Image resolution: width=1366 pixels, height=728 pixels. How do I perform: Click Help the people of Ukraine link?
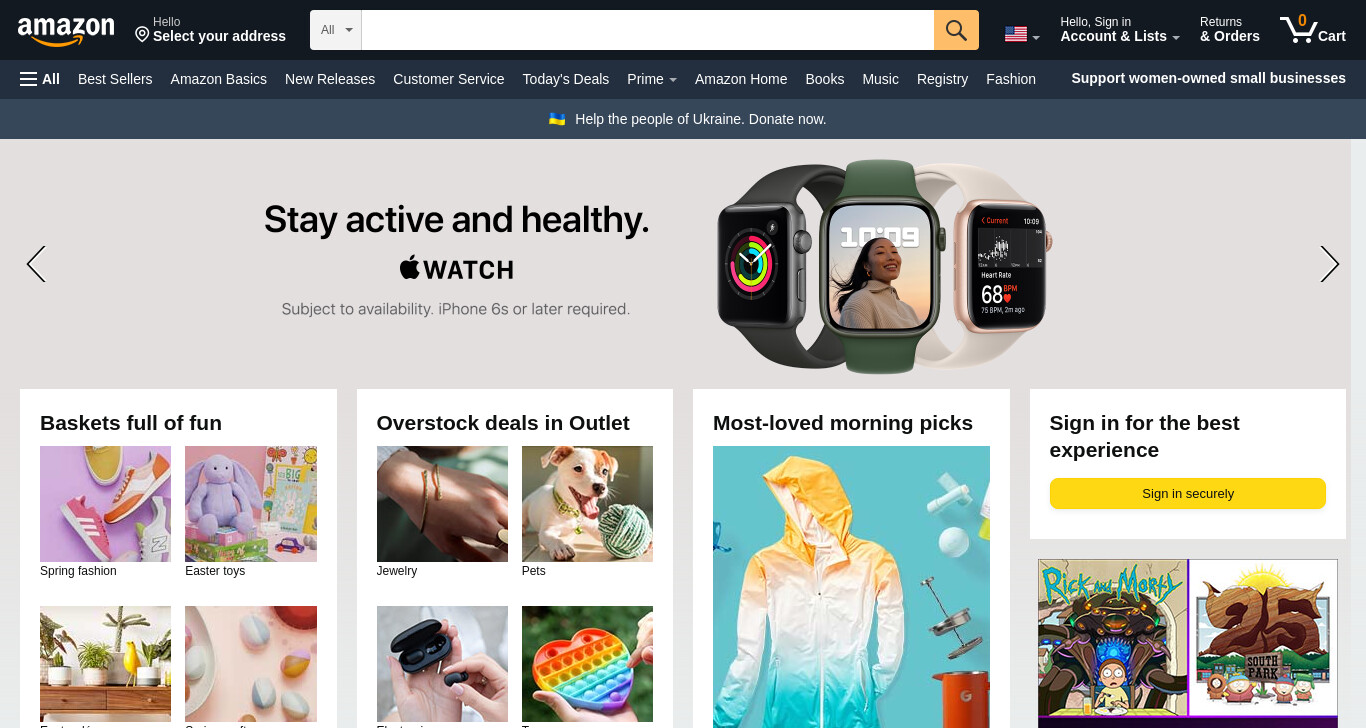(700, 119)
